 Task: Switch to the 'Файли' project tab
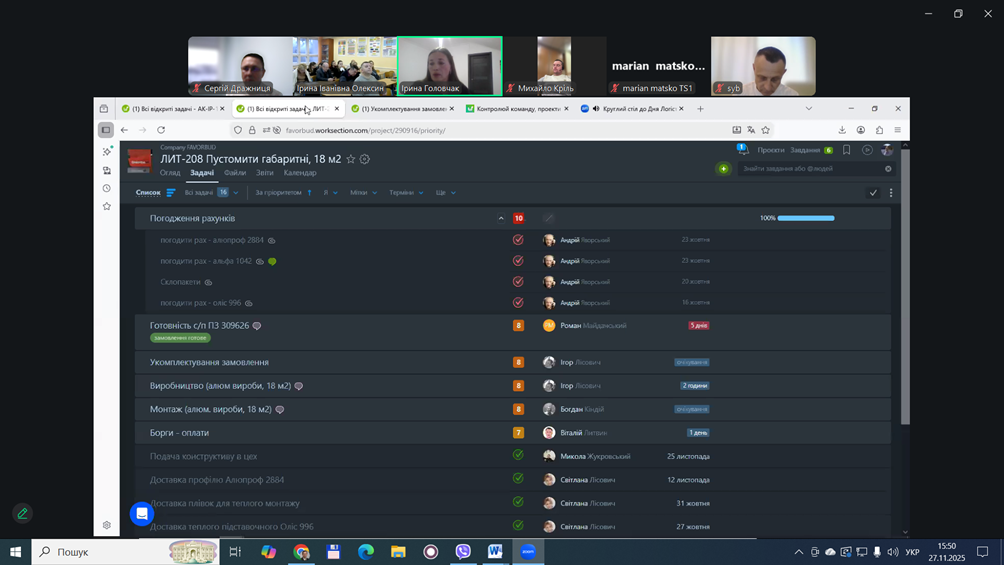coord(235,173)
